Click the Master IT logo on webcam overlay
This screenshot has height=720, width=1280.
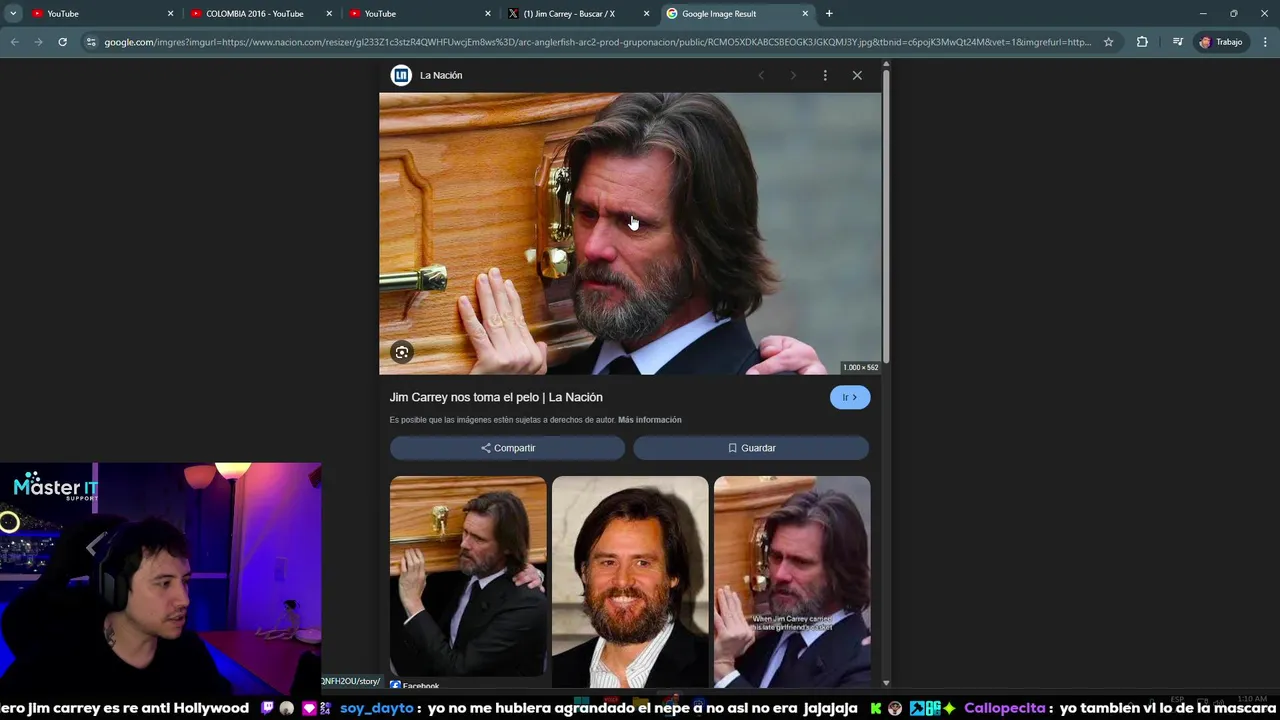point(56,486)
